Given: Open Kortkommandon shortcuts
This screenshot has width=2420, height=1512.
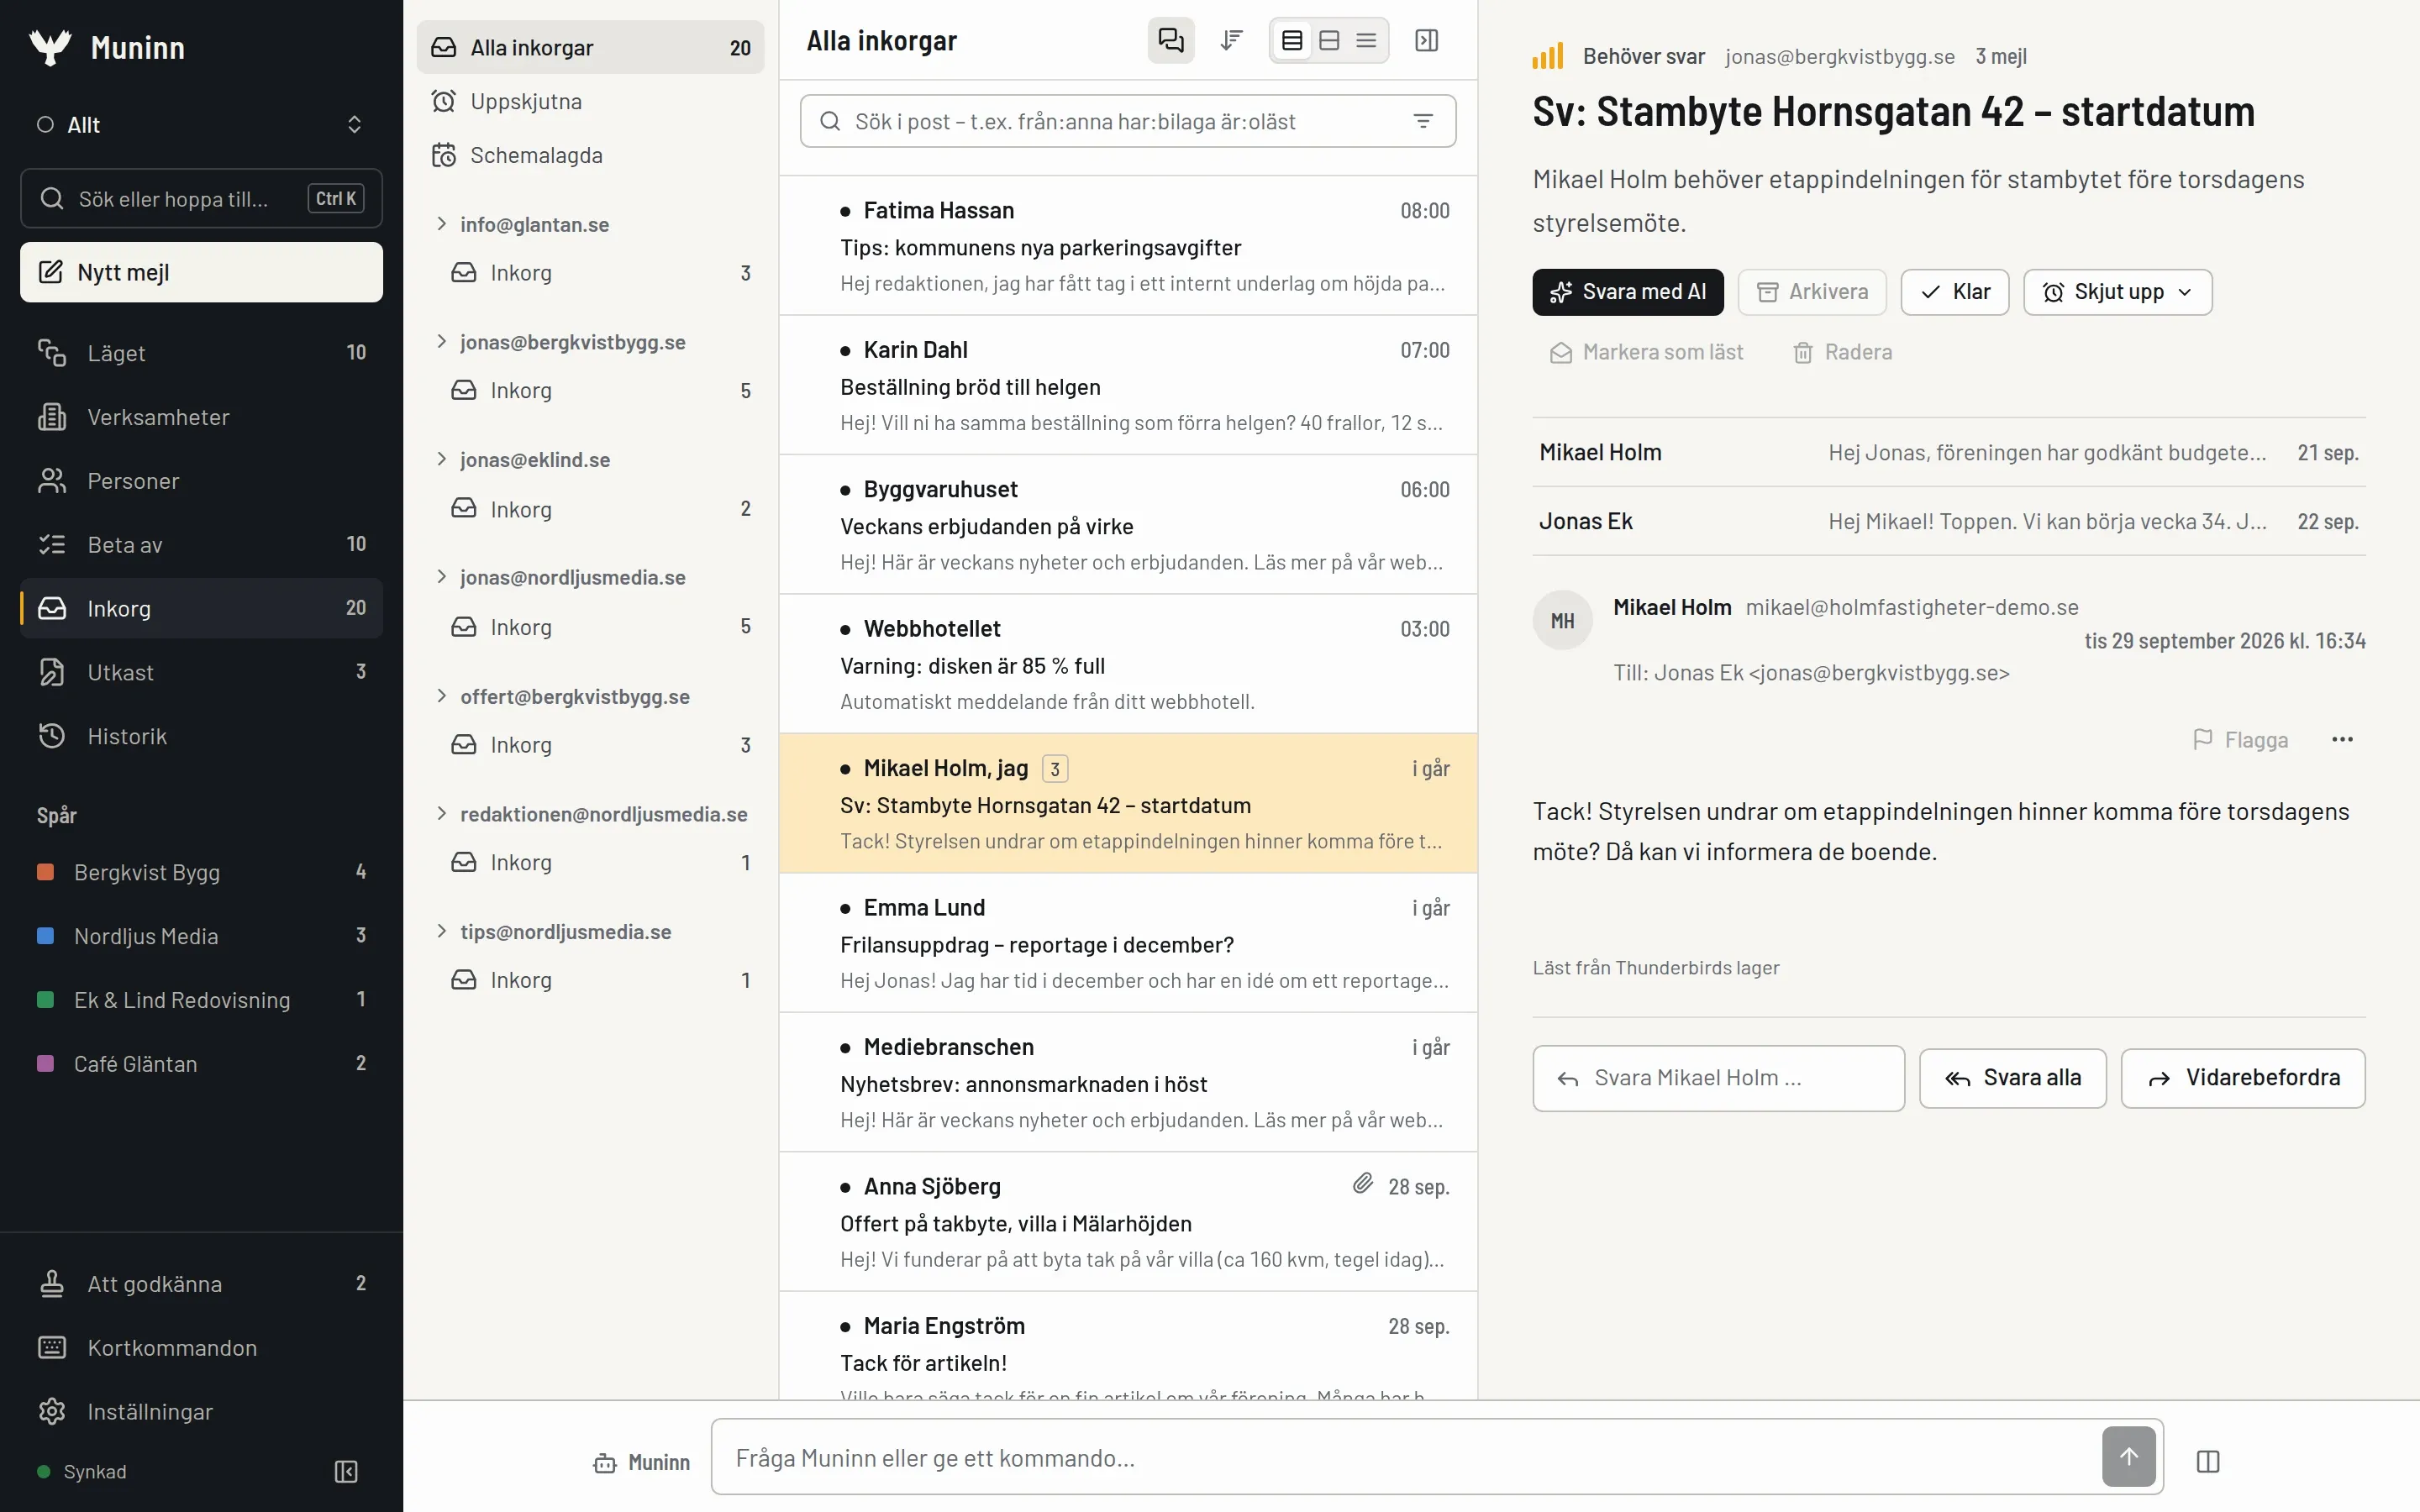Looking at the screenshot, I should (x=201, y=1347).
